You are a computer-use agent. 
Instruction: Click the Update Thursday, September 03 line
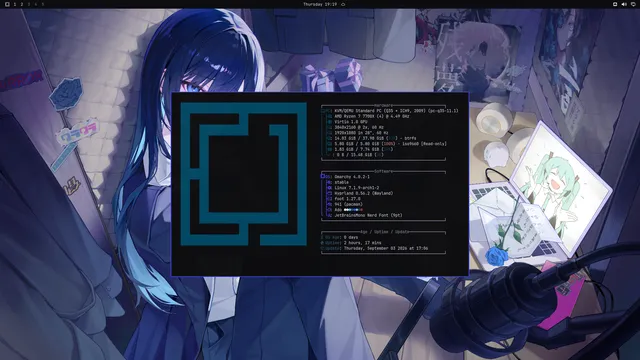pyautogui.click(x=374, y=248)
